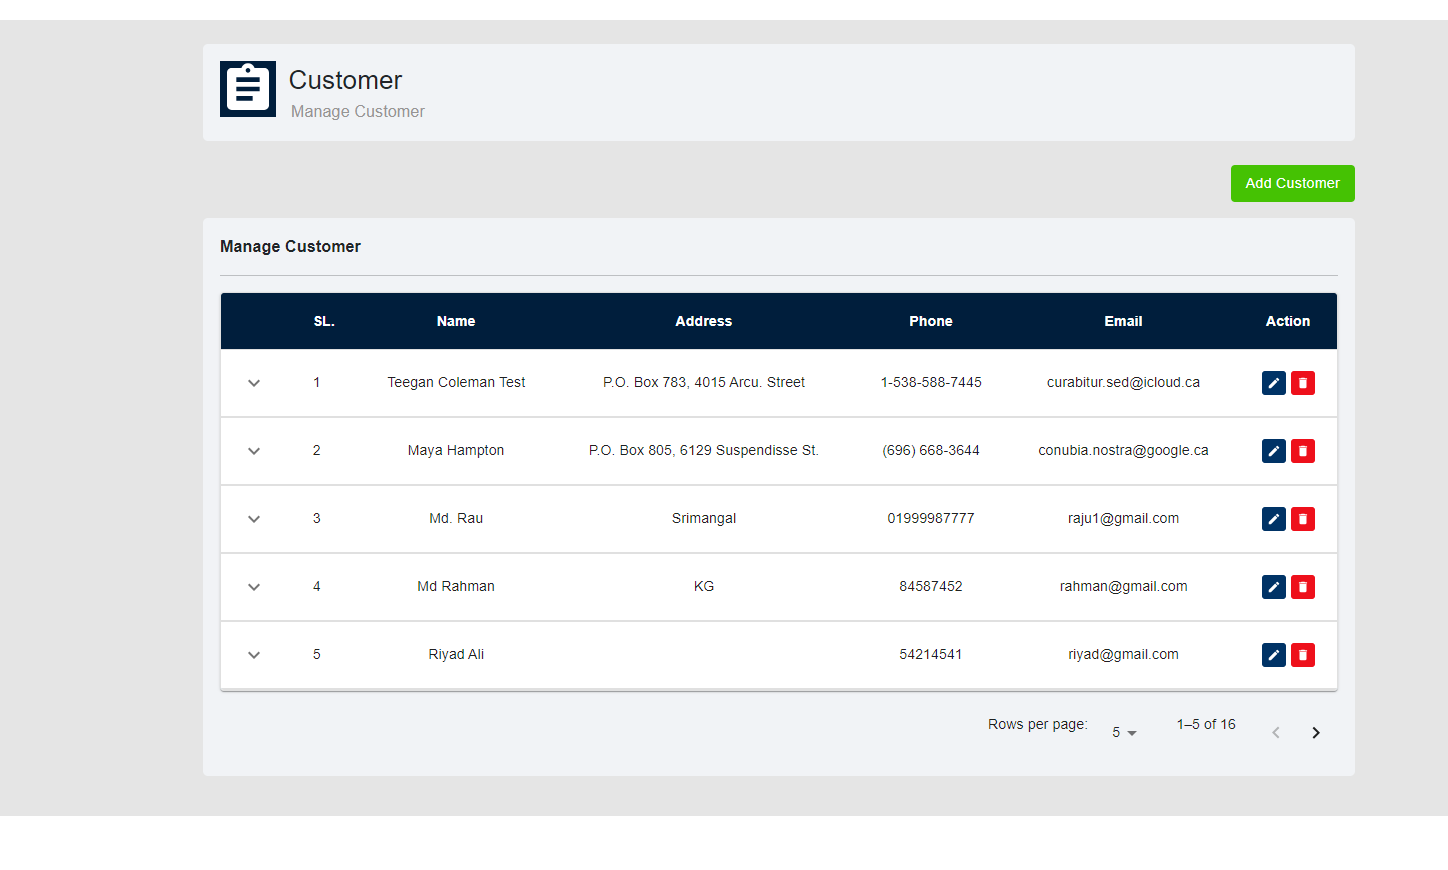Screen dimensions: 1448x870
Task: Go to the next page of customers
Action: pos(1316,733)
